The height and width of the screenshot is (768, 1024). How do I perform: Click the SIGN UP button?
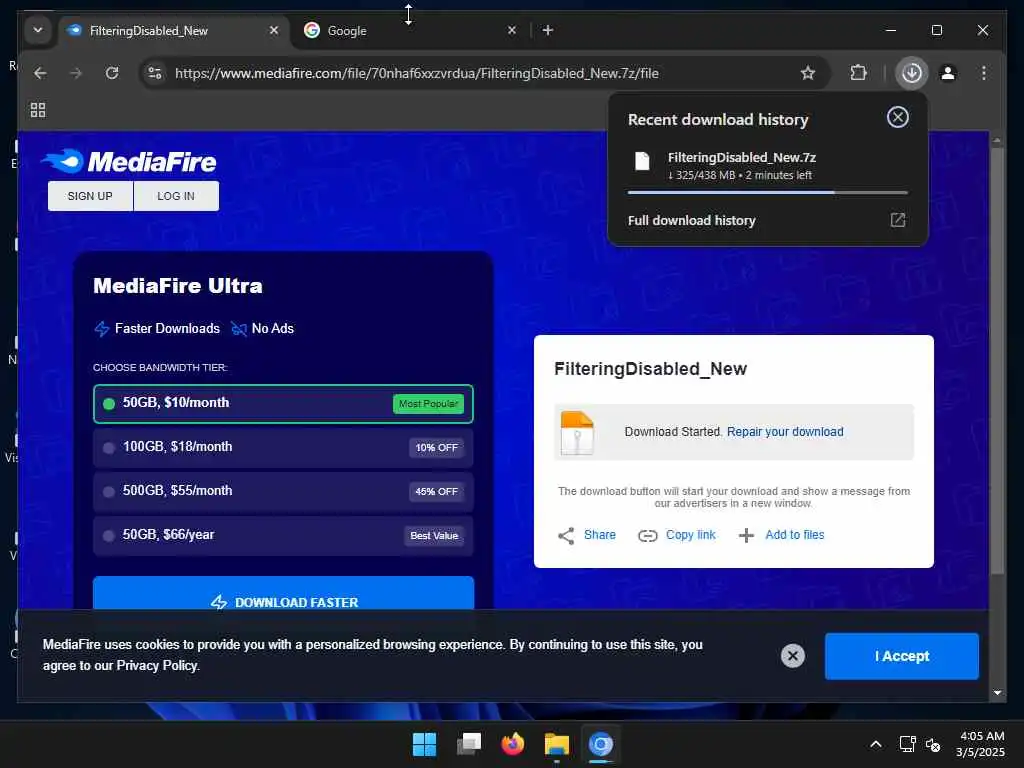[90, 196]
